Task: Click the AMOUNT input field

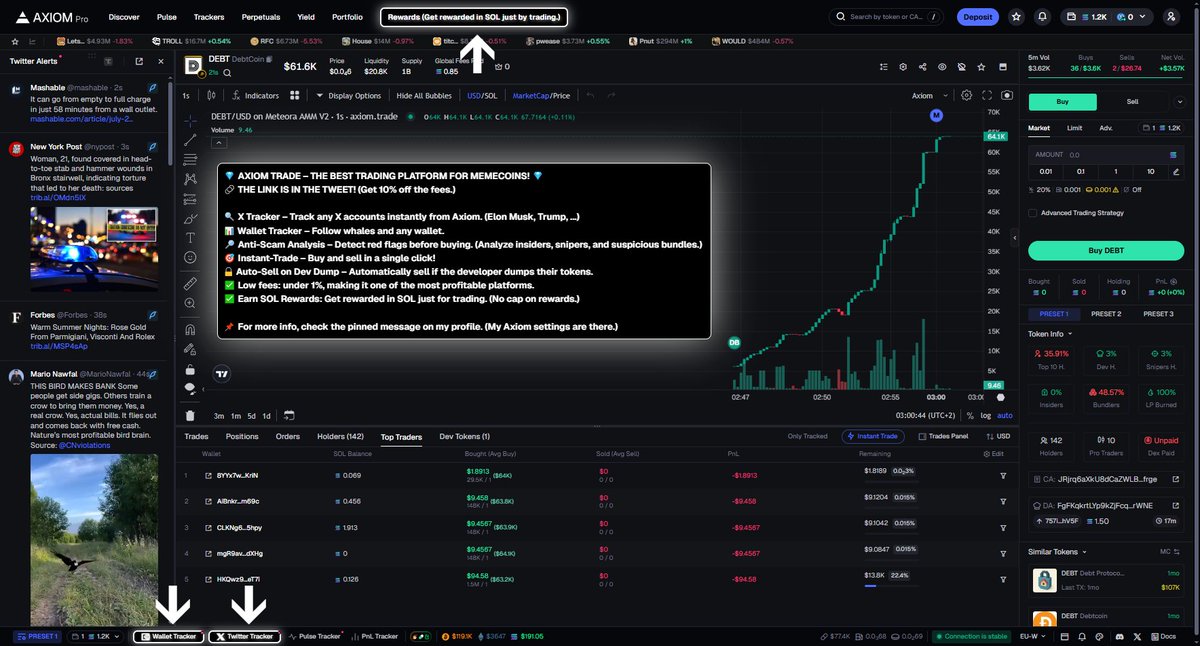Action: tap(1105, 155)
